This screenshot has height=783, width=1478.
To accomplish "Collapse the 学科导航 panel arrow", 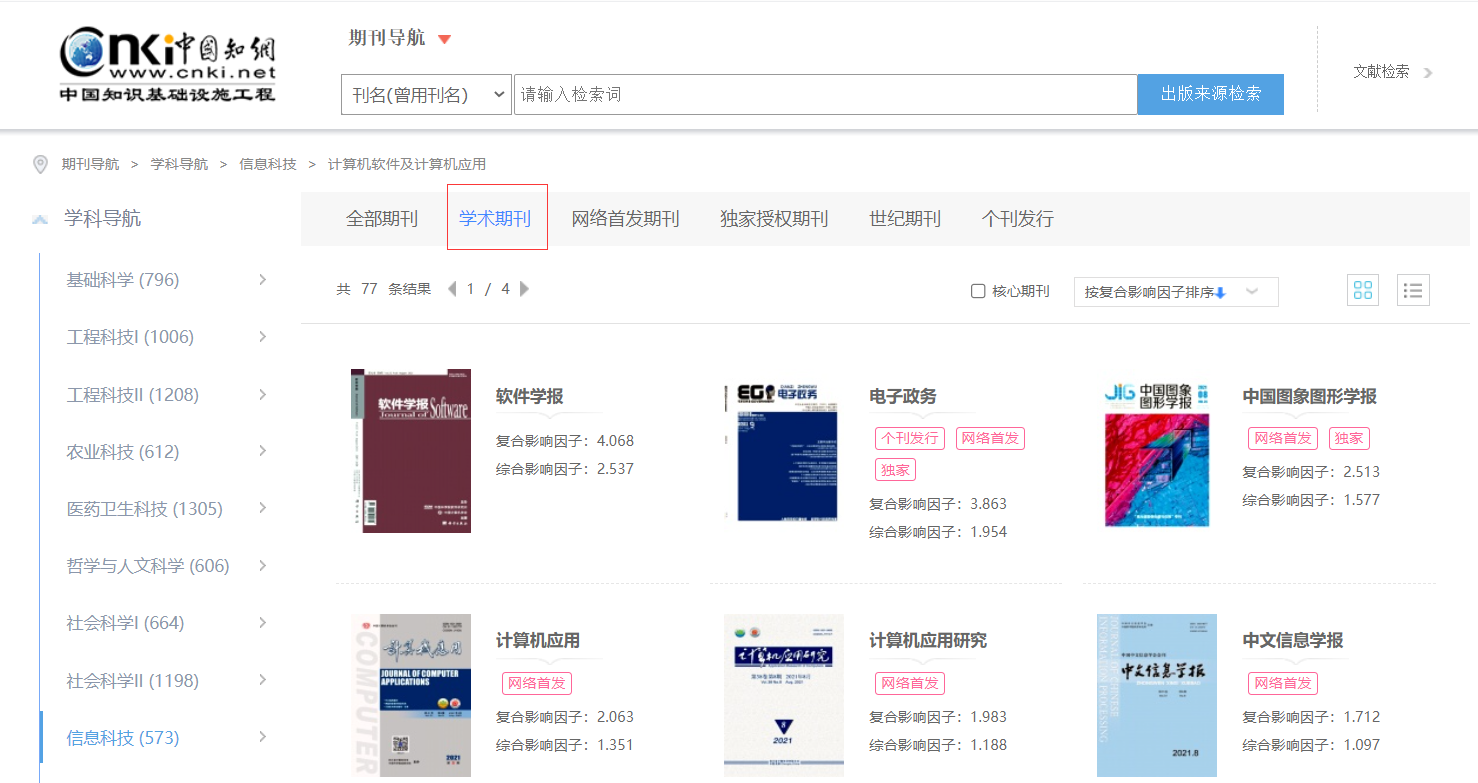I will click(x=39, y=217).
